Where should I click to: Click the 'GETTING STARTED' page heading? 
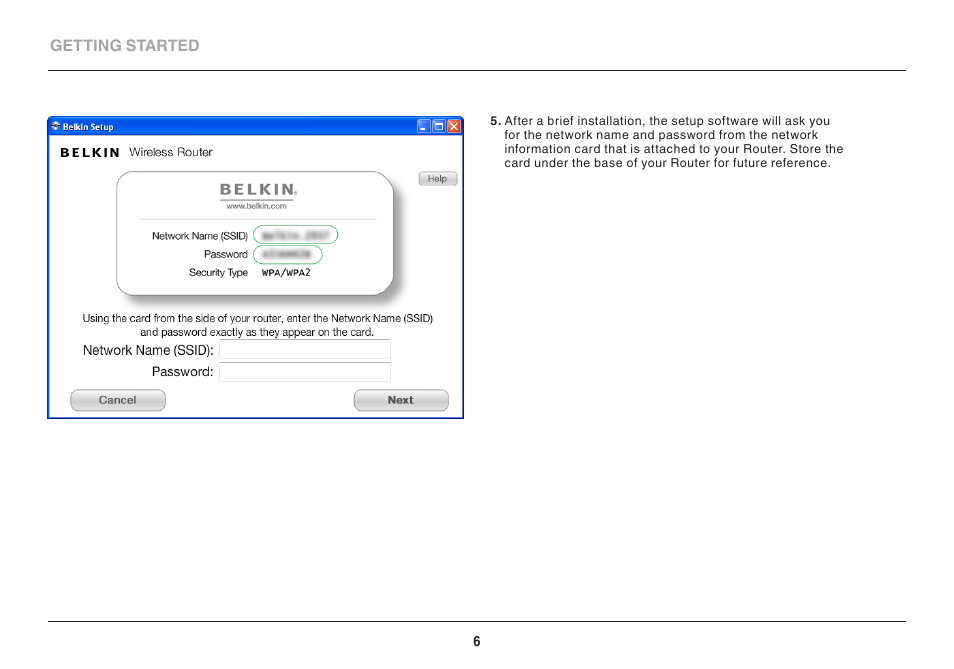point(125,46)
